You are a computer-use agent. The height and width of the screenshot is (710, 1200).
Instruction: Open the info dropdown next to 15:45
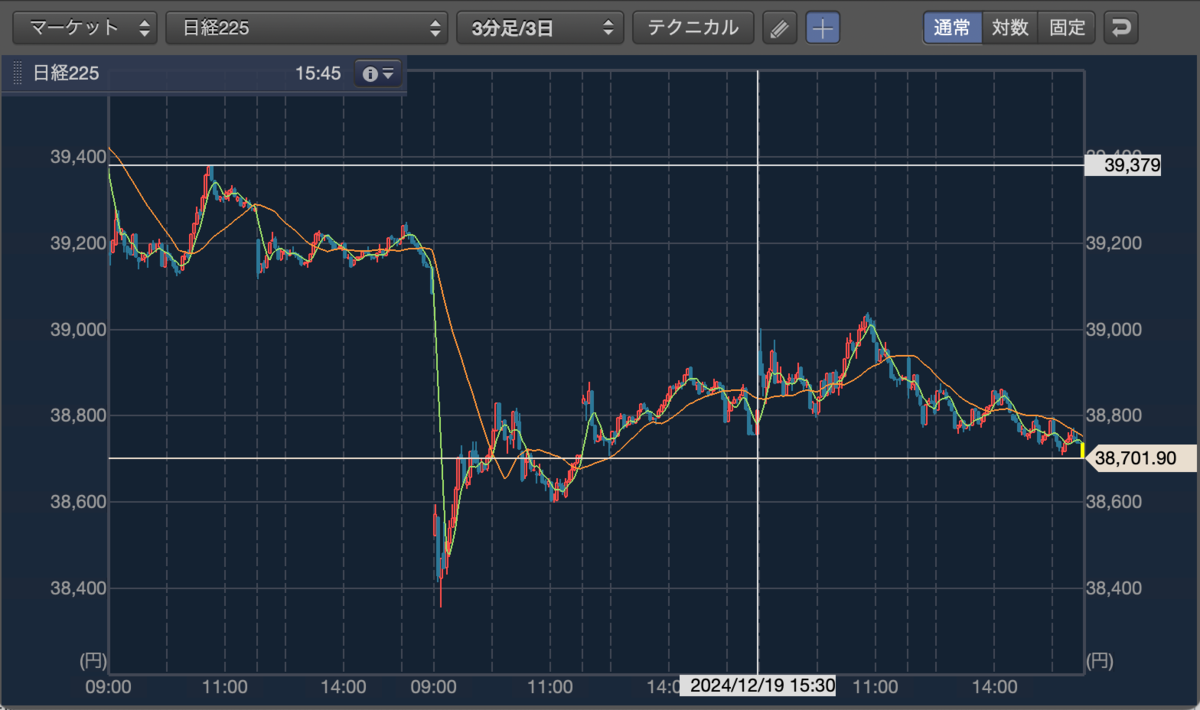(379, 74)
